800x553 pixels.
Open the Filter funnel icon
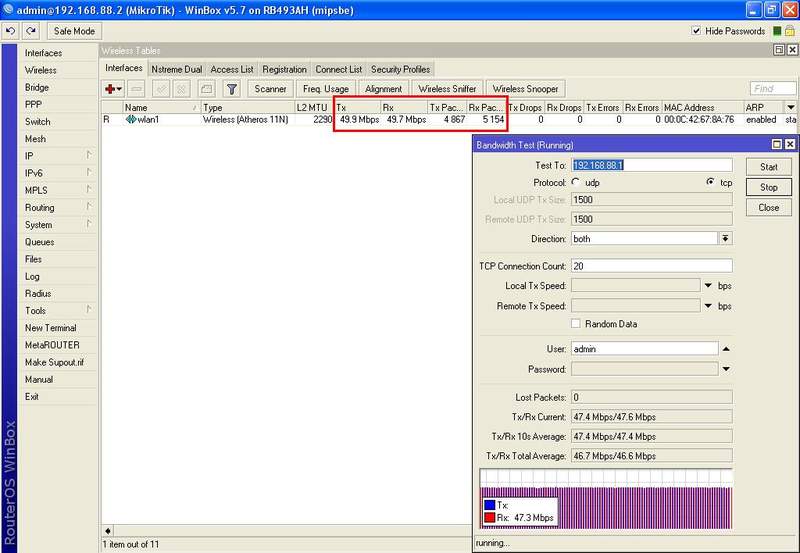pyautogui.click(x=232, y=89)
